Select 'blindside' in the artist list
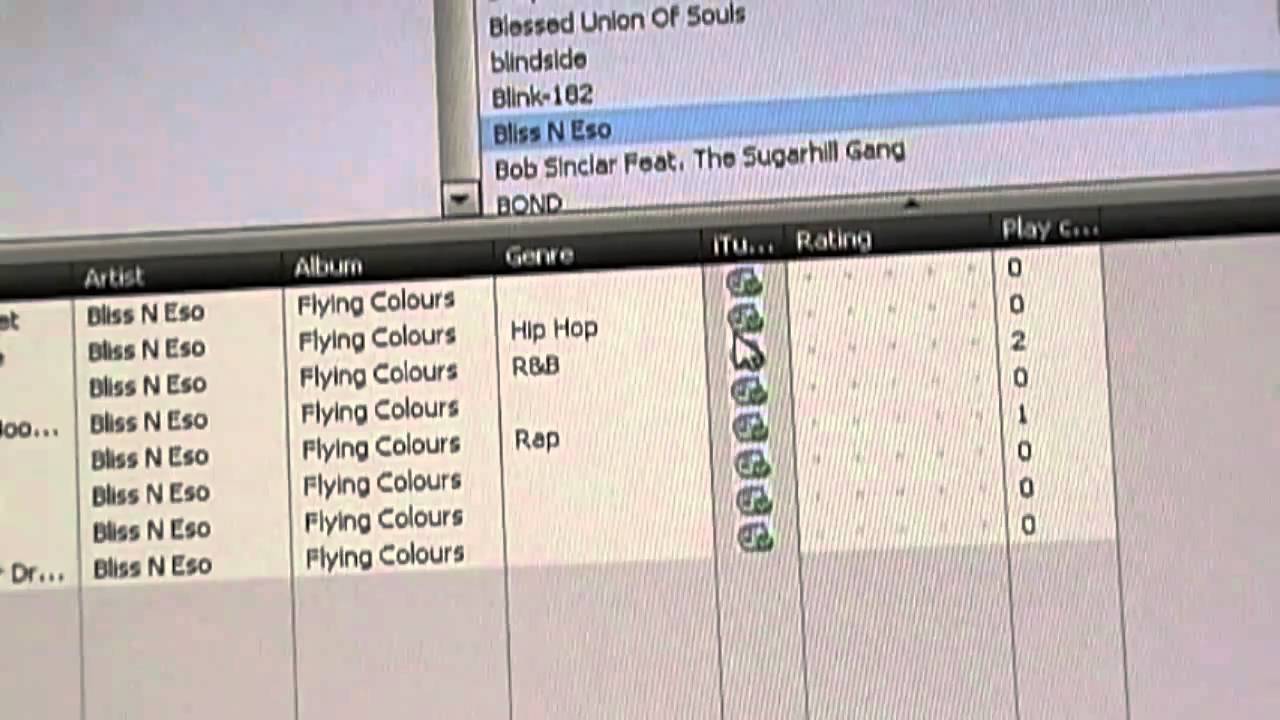The width and height of the screenshot is (1280, 720). [538, 60]
